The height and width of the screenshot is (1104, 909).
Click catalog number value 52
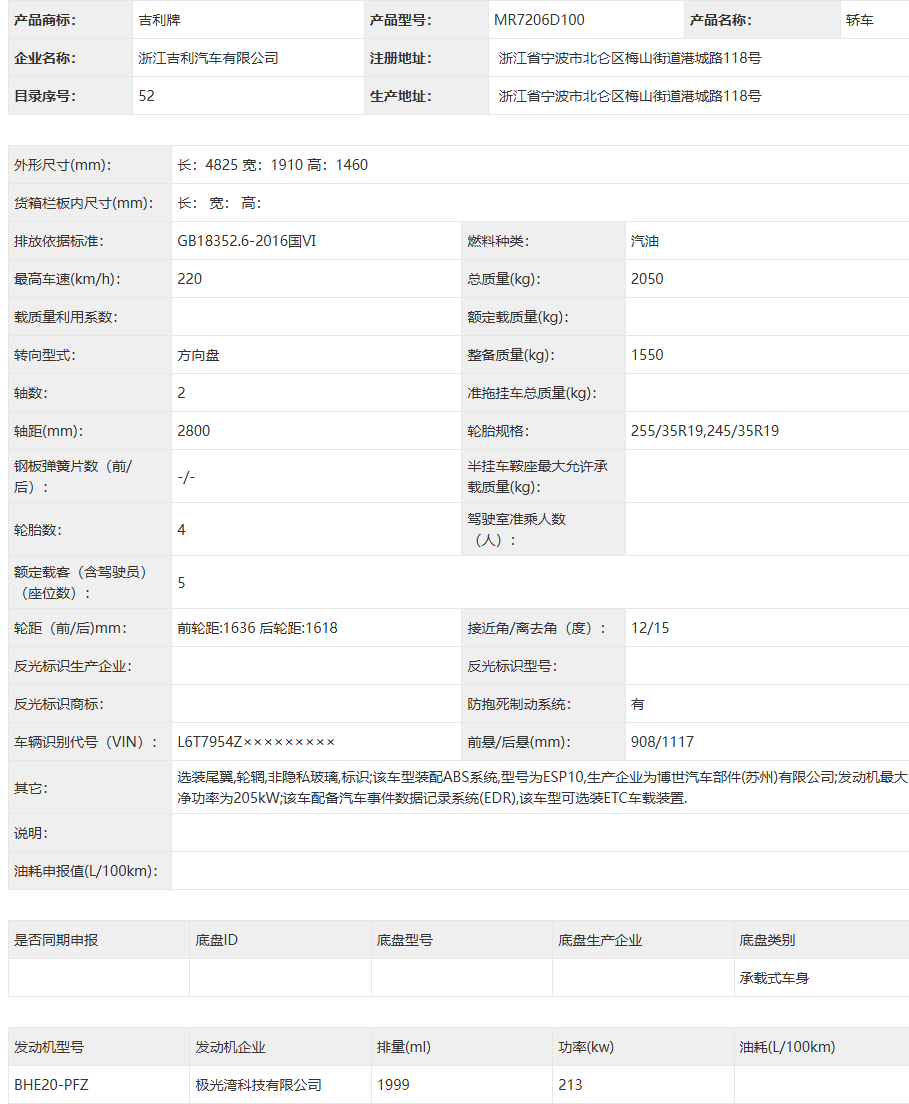click(146, 96)
